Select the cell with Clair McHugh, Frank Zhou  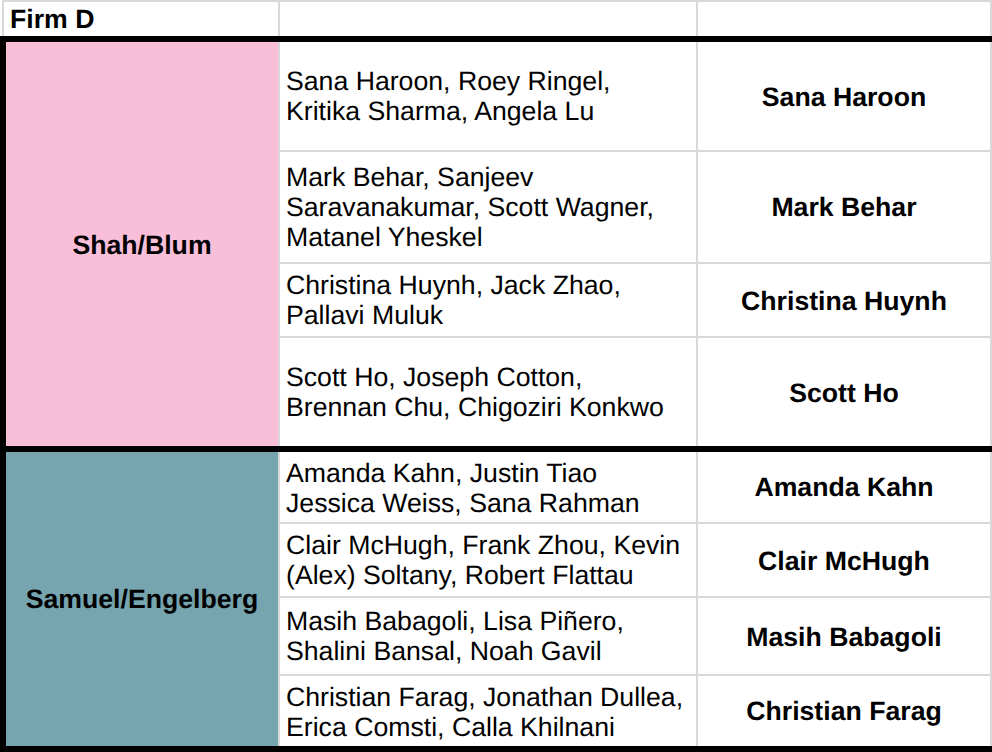tap(488, 560)
